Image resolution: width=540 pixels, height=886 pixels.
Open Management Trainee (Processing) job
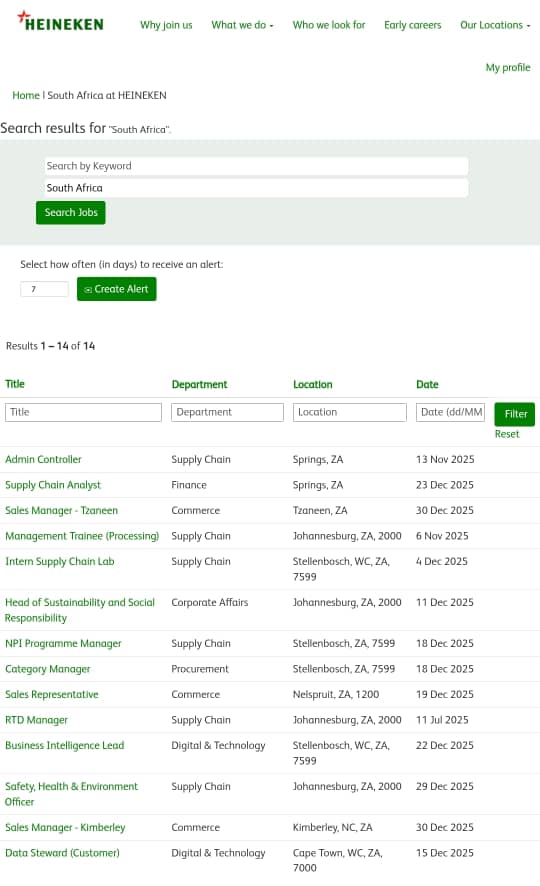[x=82, y=536]
